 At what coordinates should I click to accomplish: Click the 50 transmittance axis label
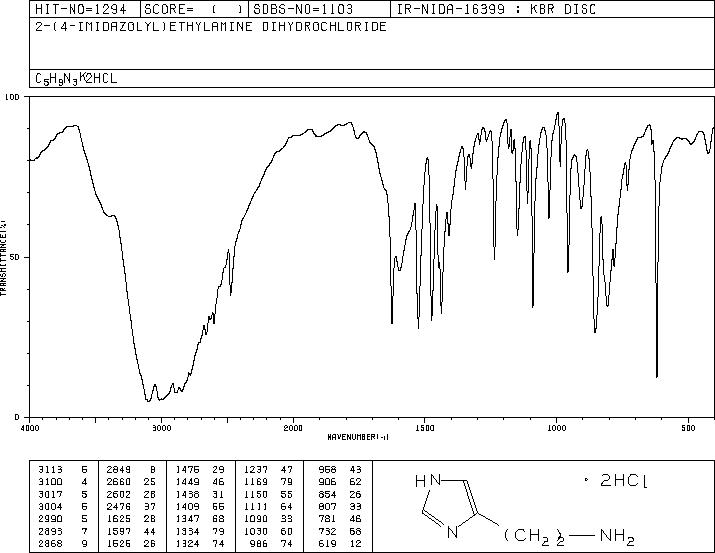[15, 257]
